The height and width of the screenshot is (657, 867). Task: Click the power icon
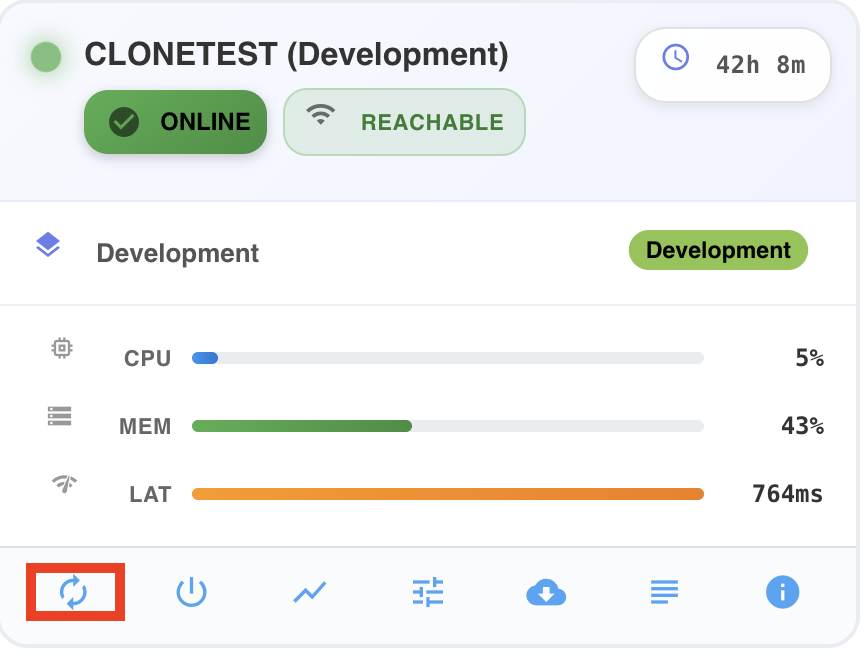[191, 592]
